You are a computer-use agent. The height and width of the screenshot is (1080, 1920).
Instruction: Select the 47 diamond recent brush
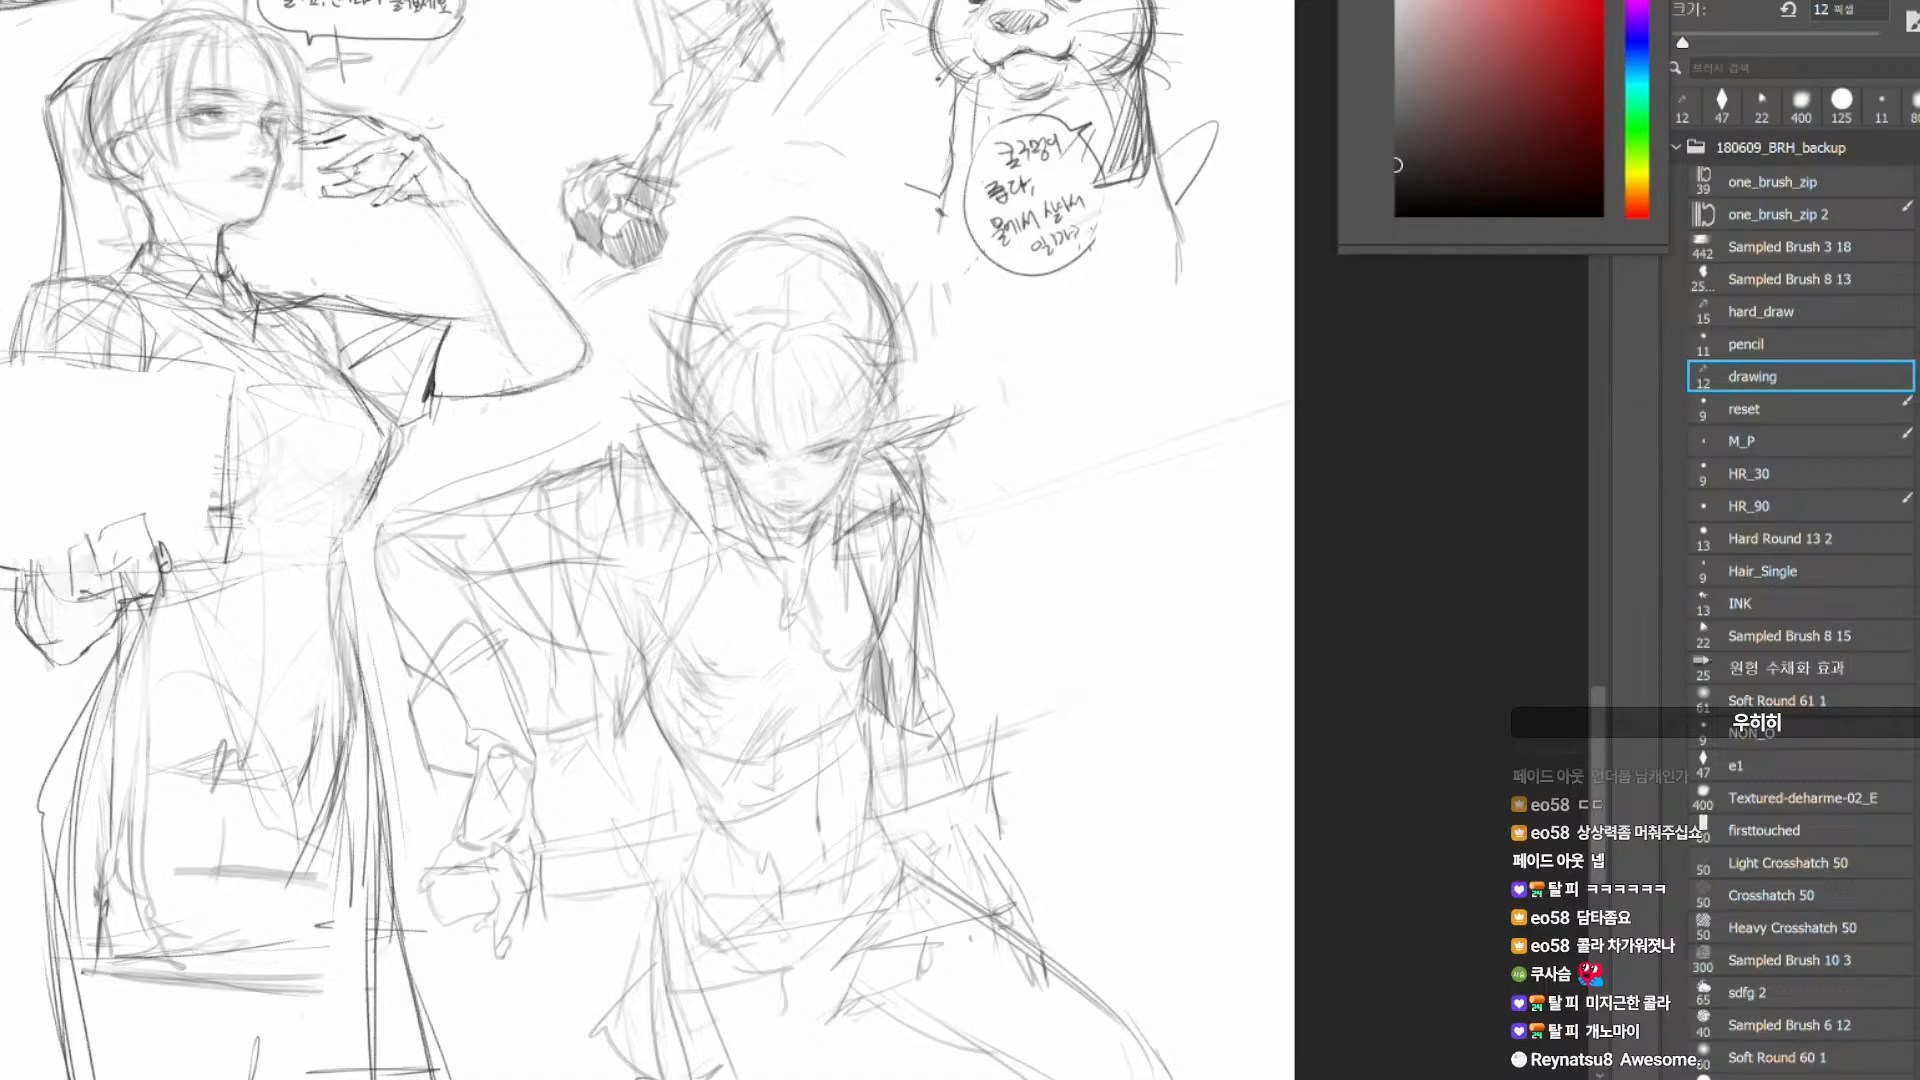1721,105
